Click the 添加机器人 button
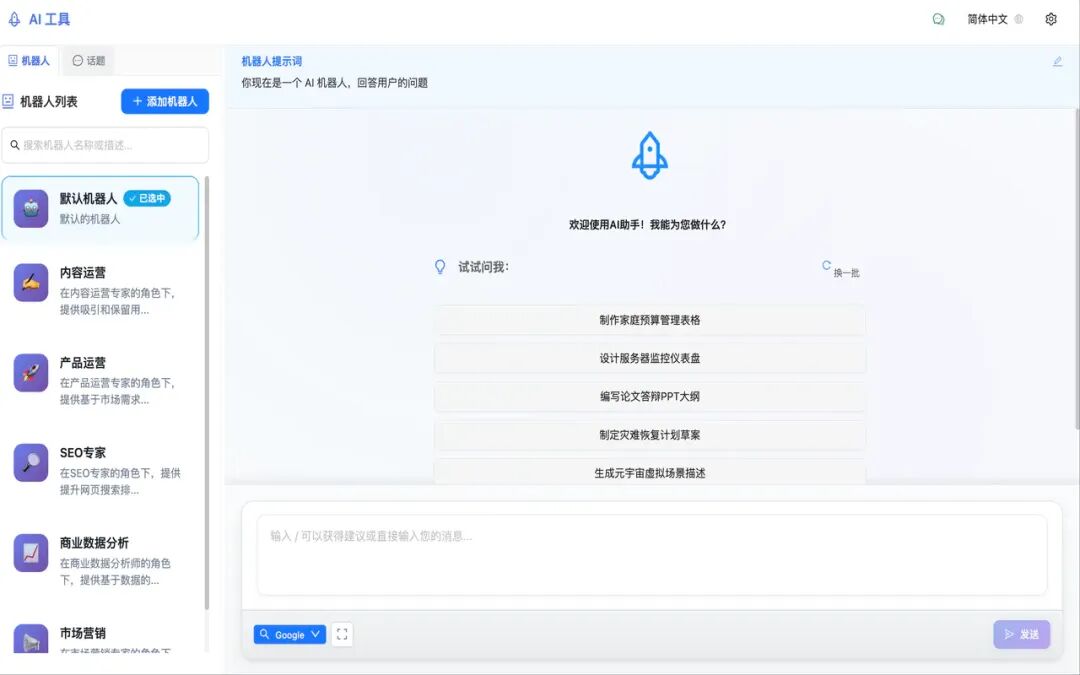Screen dimensions: 1080x675 coord(165,101)
